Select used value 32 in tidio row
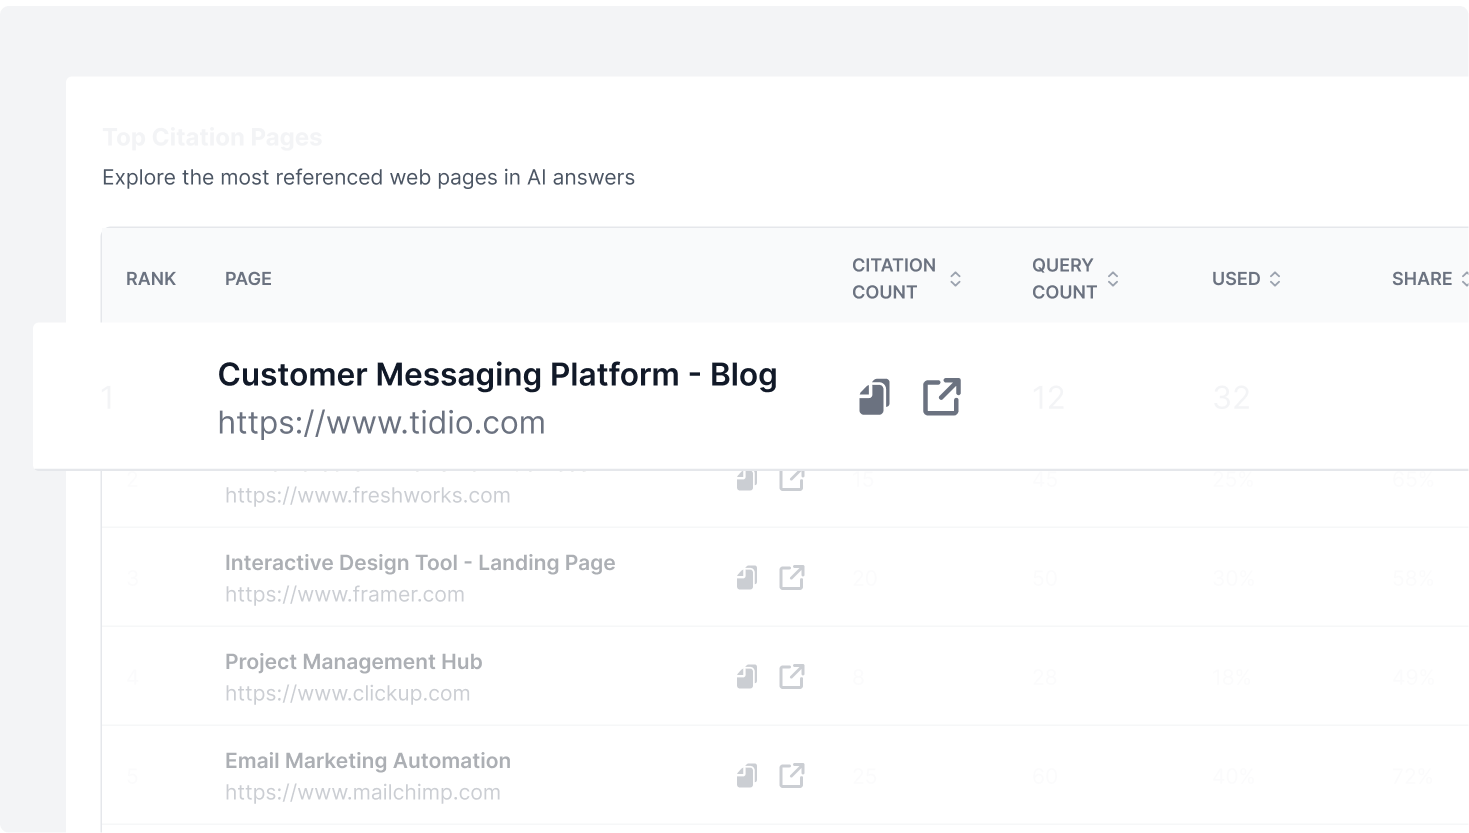Image resolution: width=1469 pixels, height=833 pixels. (1231, 398)
